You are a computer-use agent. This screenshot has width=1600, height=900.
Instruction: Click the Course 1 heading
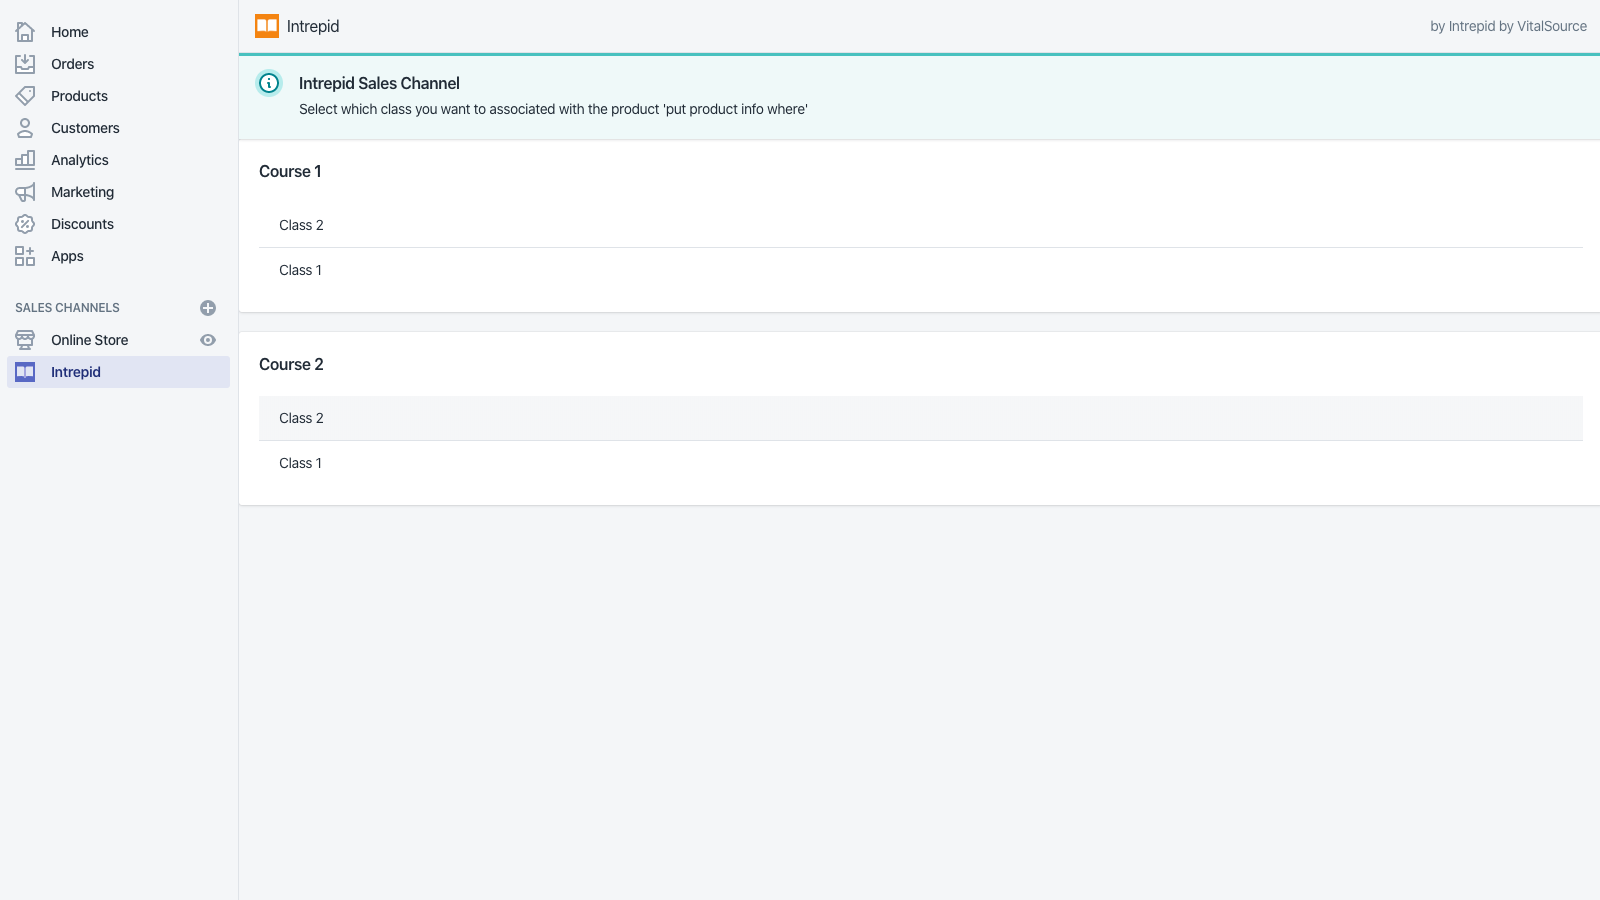(290, 171)
